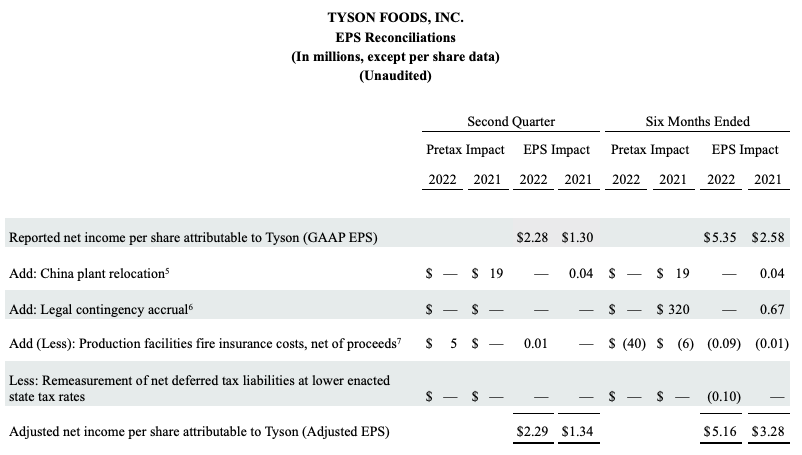The width and height of the screenshot is (802, 455).
Task: Open footnote 5 beside China plant relocation
Action: tap(181, 269)
